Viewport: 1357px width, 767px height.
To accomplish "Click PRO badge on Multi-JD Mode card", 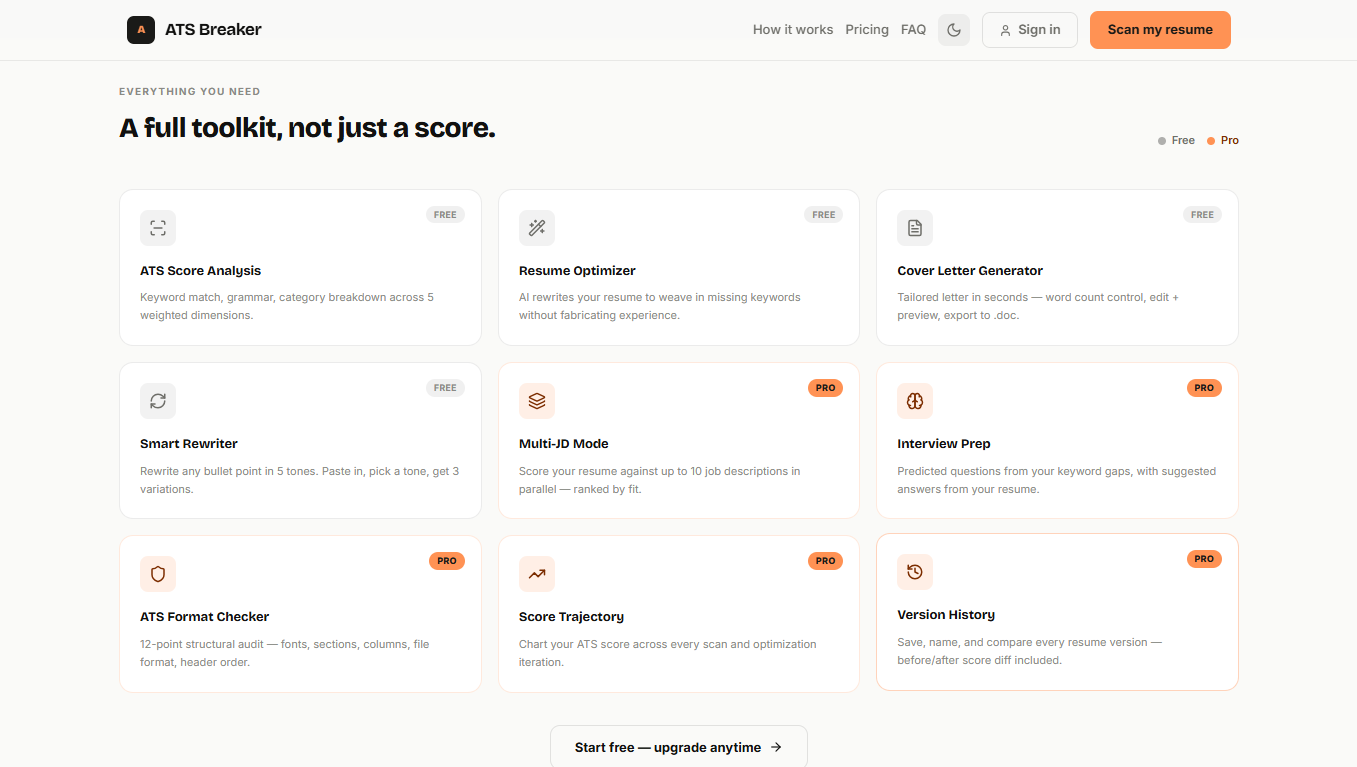I will (x=825, y=388).
